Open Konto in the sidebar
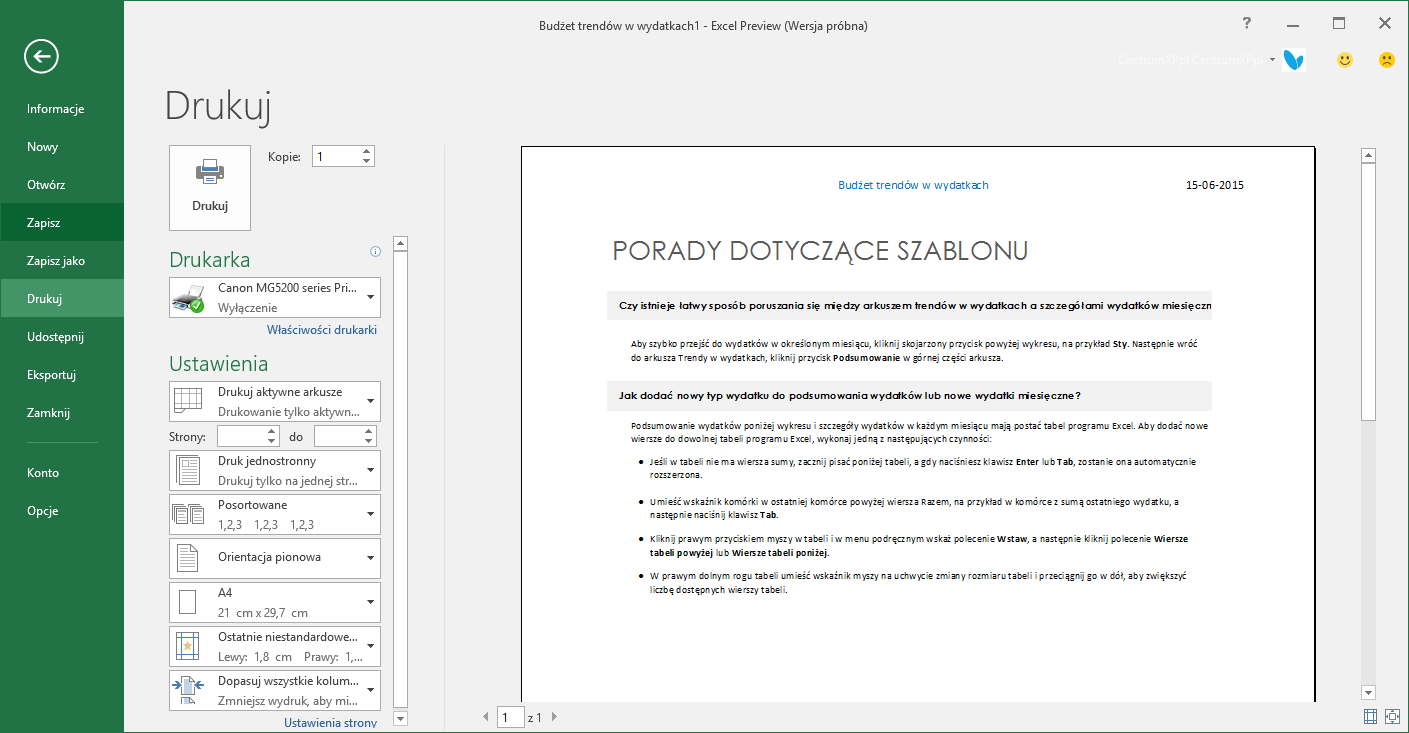This screenshot has height=733, width=1409. pyautogui.click(x=62, y=473)
